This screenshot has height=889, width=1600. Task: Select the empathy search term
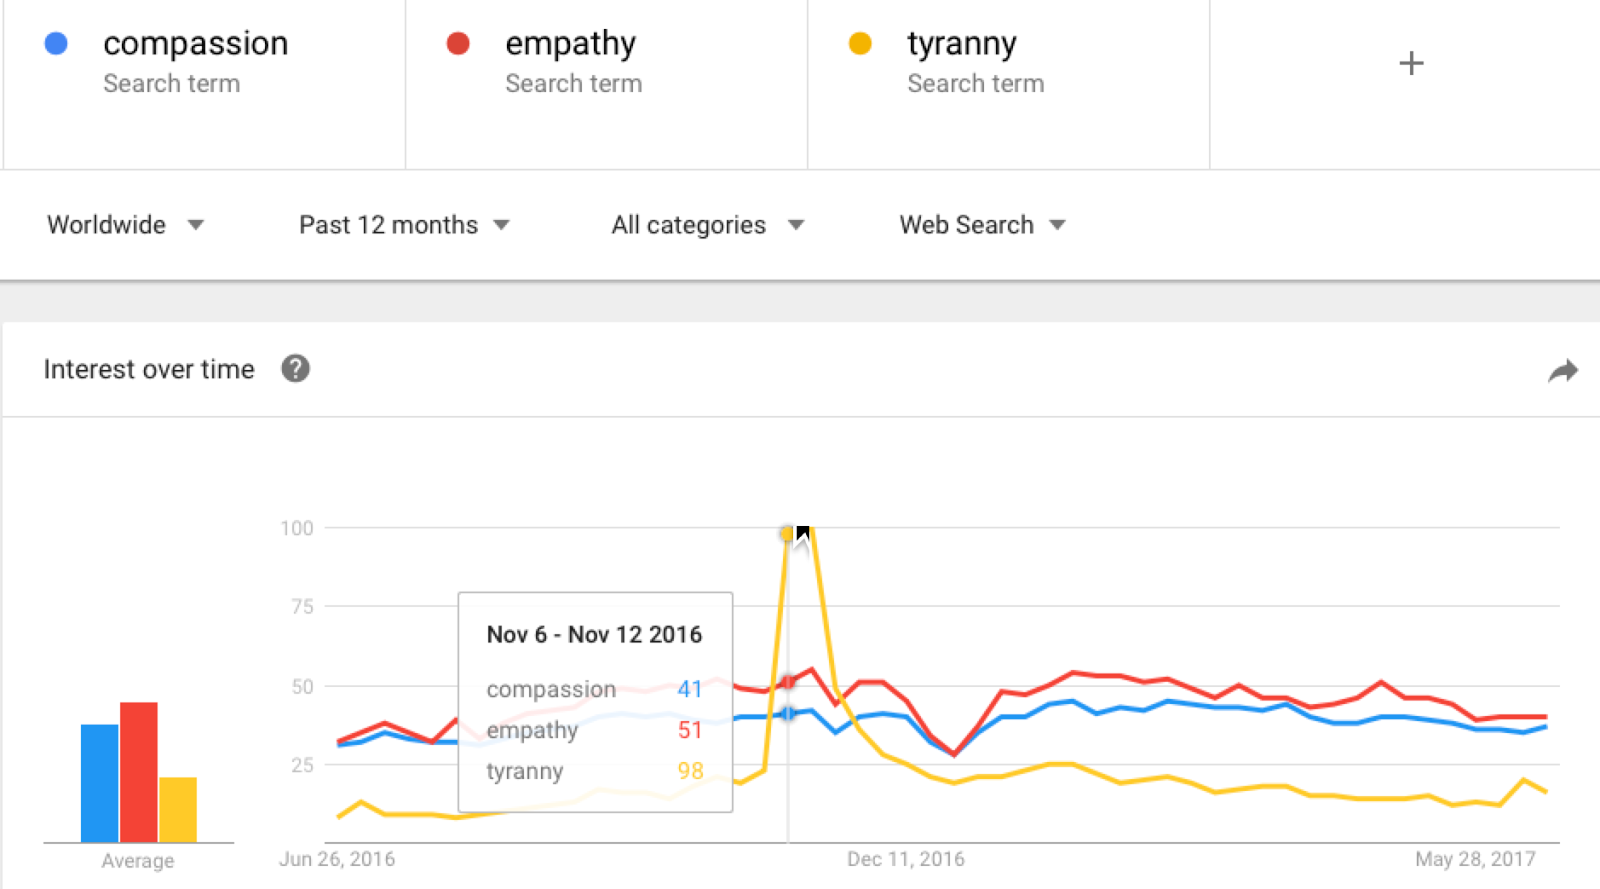[570, 44]
